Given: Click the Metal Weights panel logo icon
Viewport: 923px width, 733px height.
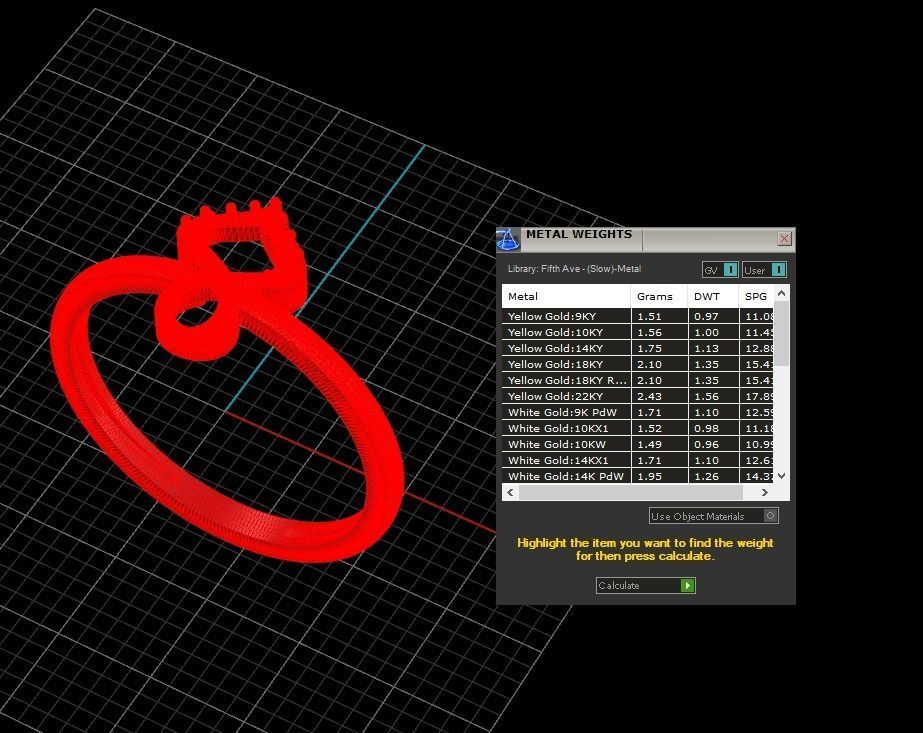Looking at the screenshot, I should tap(507, 240).
